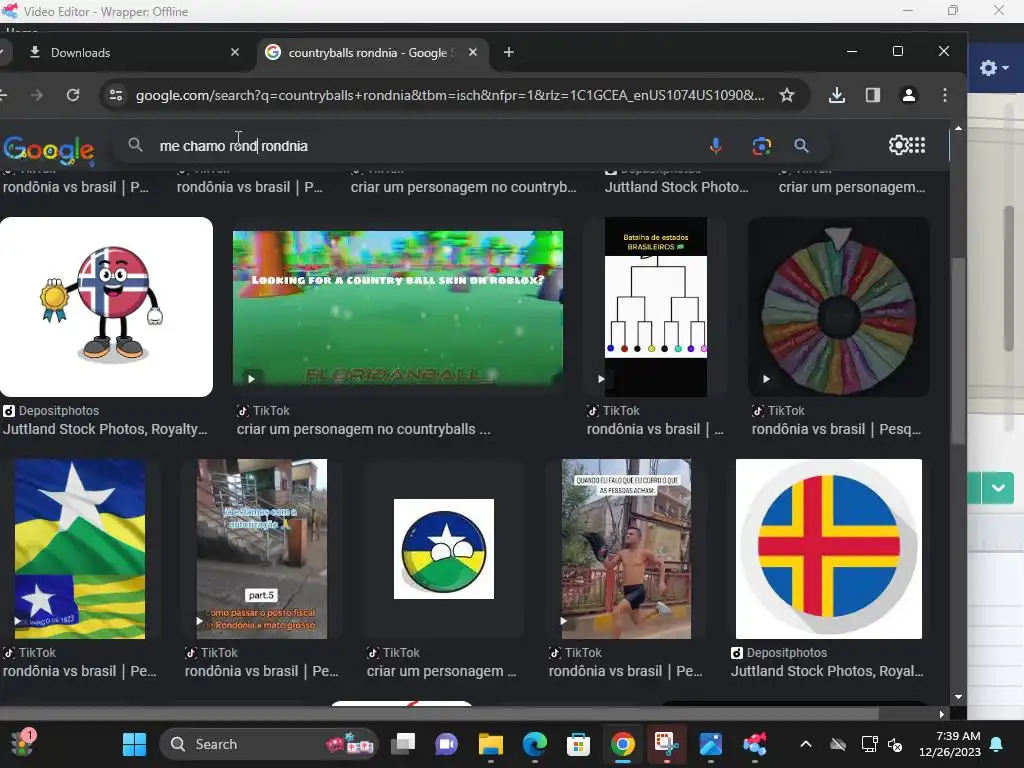Open Google Chrome taskbar icon
This screenshot has height=768, width=1024.
[x=622, y=744]
